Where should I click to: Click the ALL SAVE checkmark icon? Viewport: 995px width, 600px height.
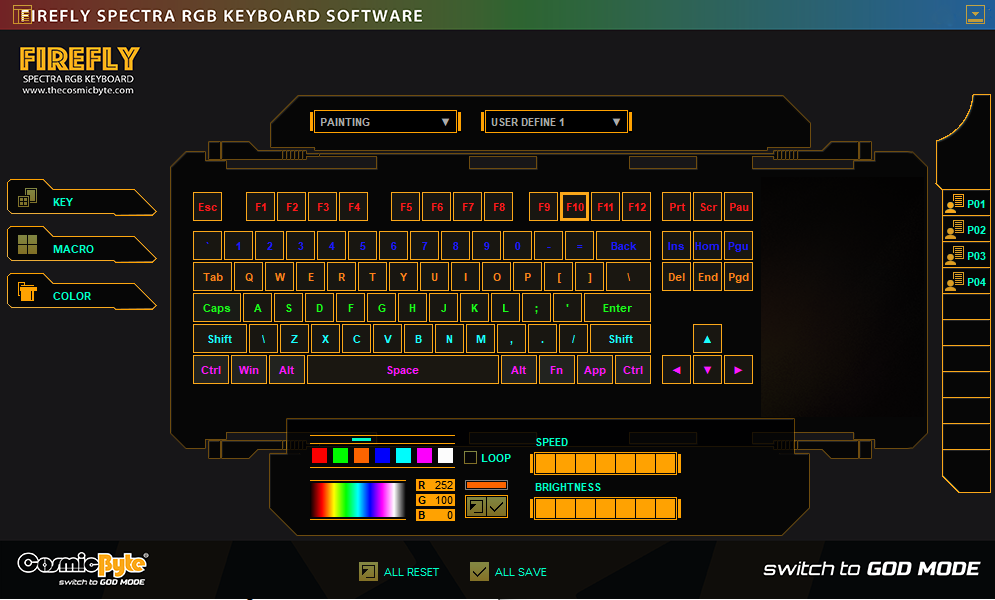coord(479,572)
